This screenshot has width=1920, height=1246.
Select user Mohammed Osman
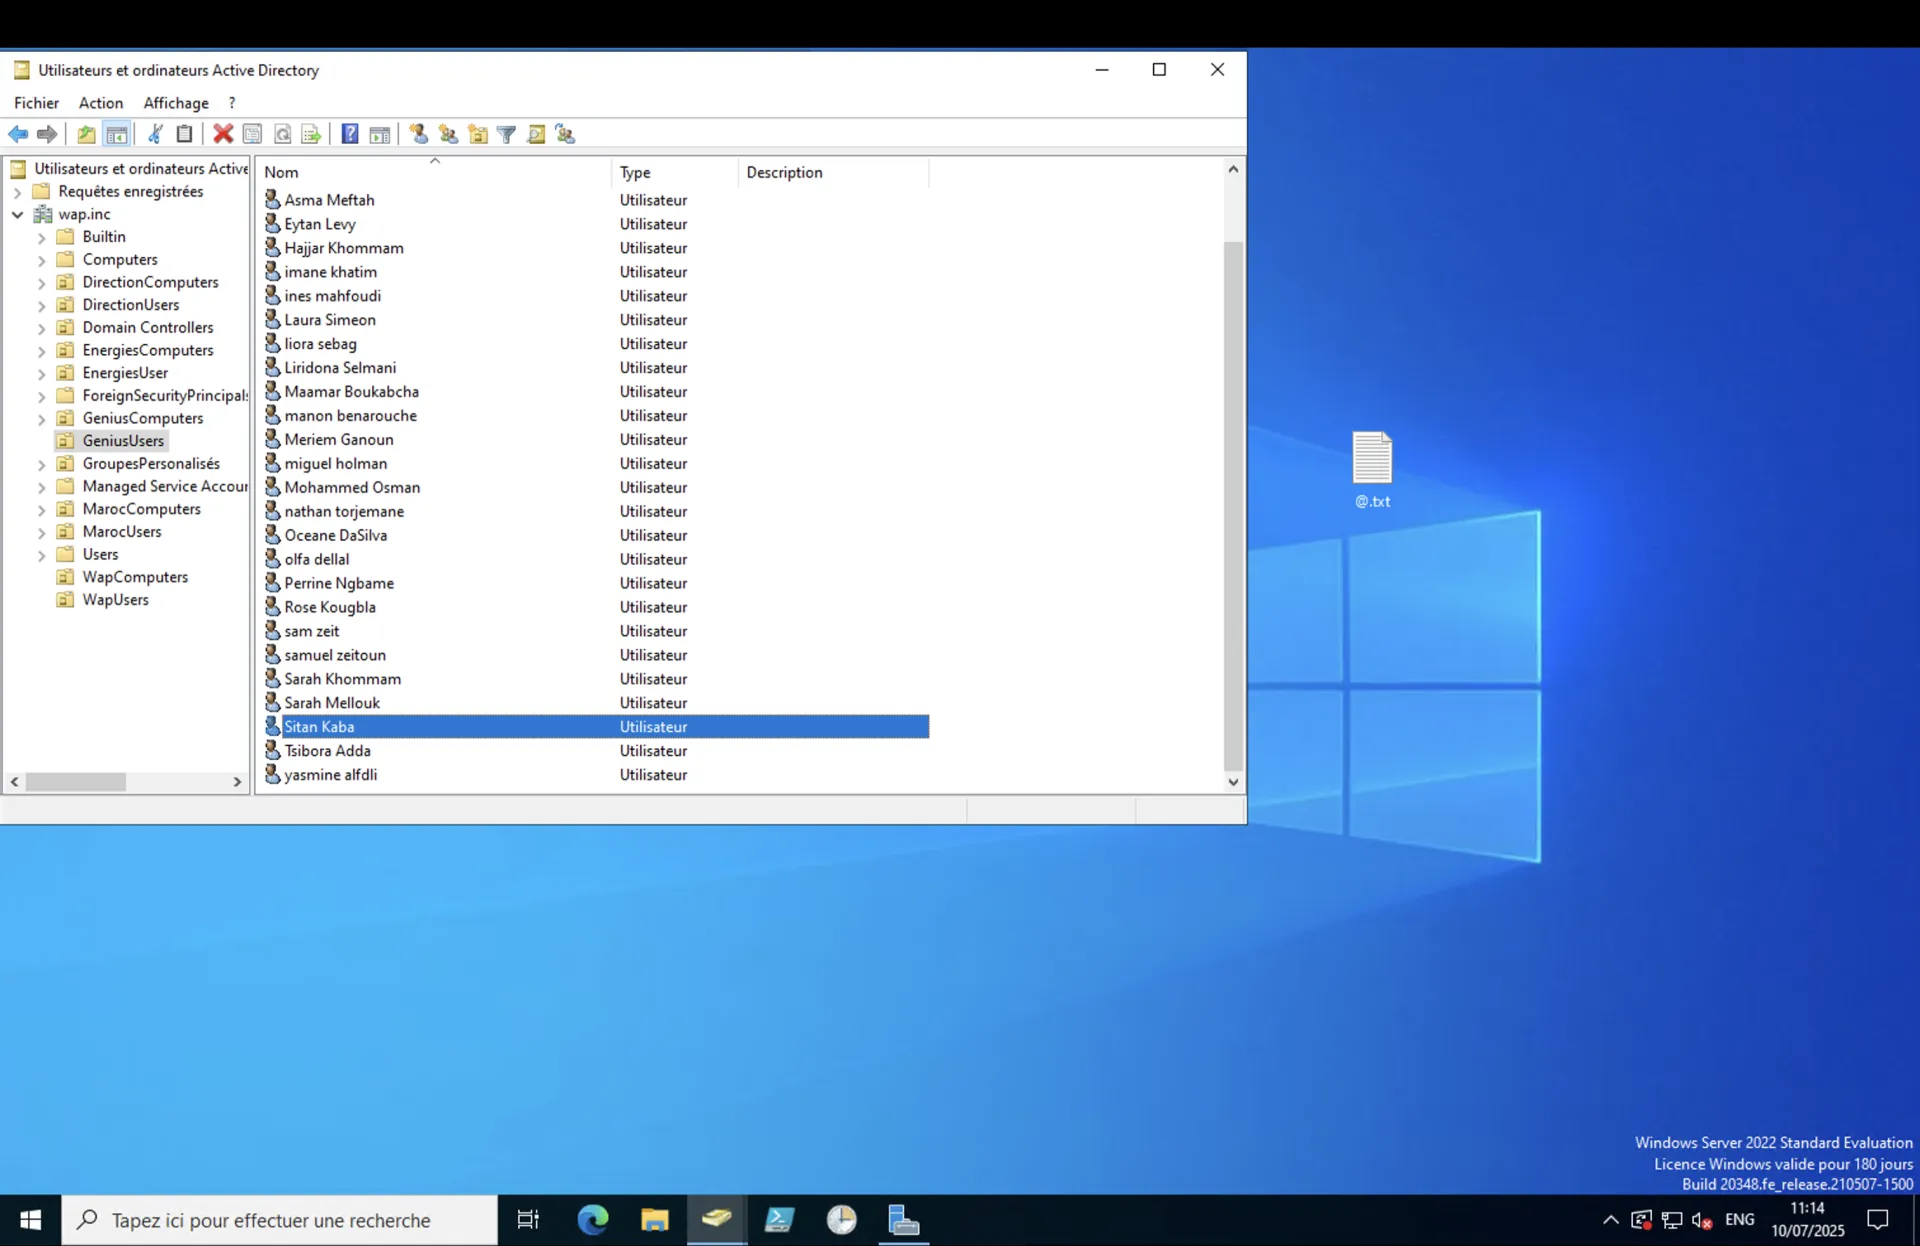point(352,488)
